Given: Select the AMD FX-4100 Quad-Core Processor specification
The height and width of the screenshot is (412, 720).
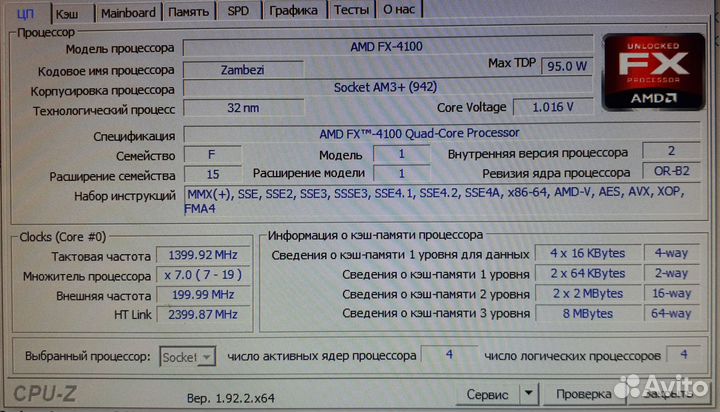Looking at the screenshot, I should click(x=442, y=133).
